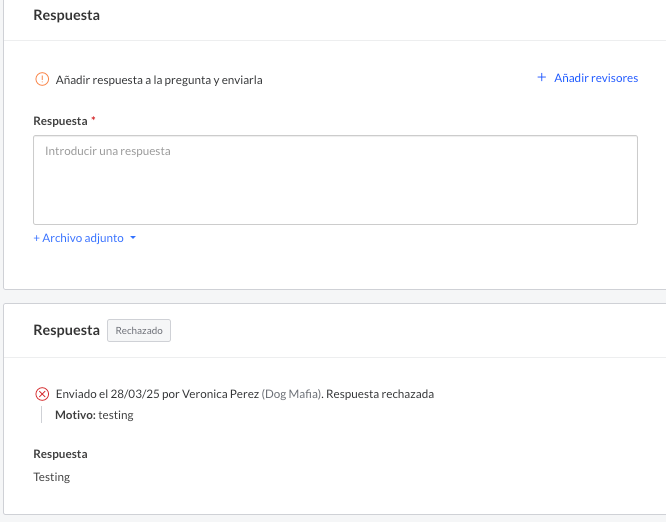Click the Respuesta heading beside the Rechazado badge
The image size is (666, 522).
(x=66, y=330)
